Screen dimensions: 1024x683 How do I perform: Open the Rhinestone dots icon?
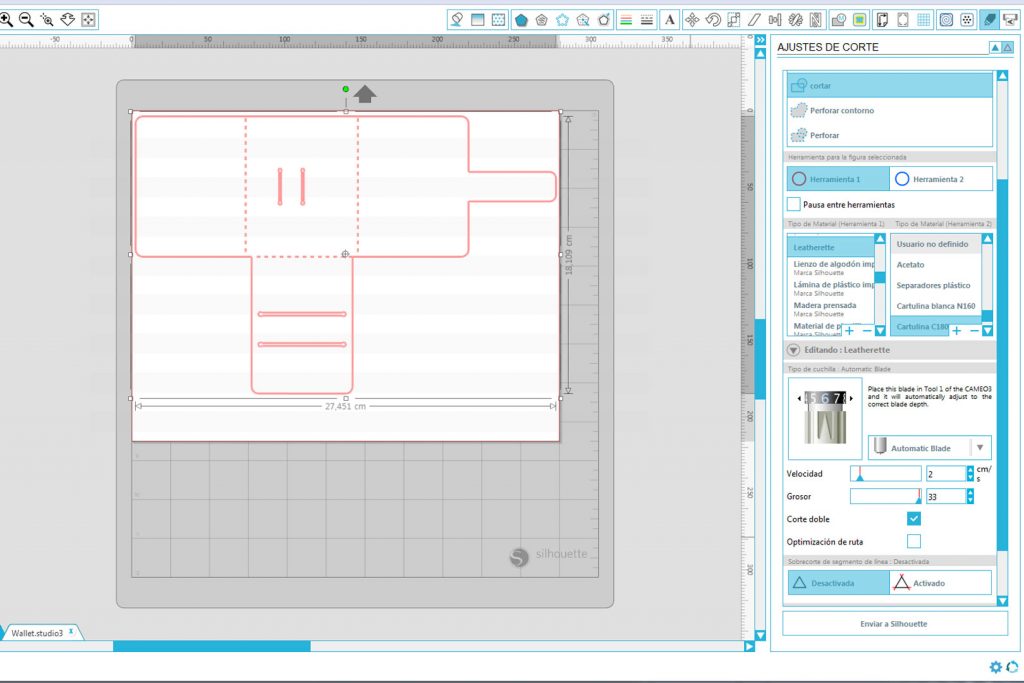(x=967, y=20)
